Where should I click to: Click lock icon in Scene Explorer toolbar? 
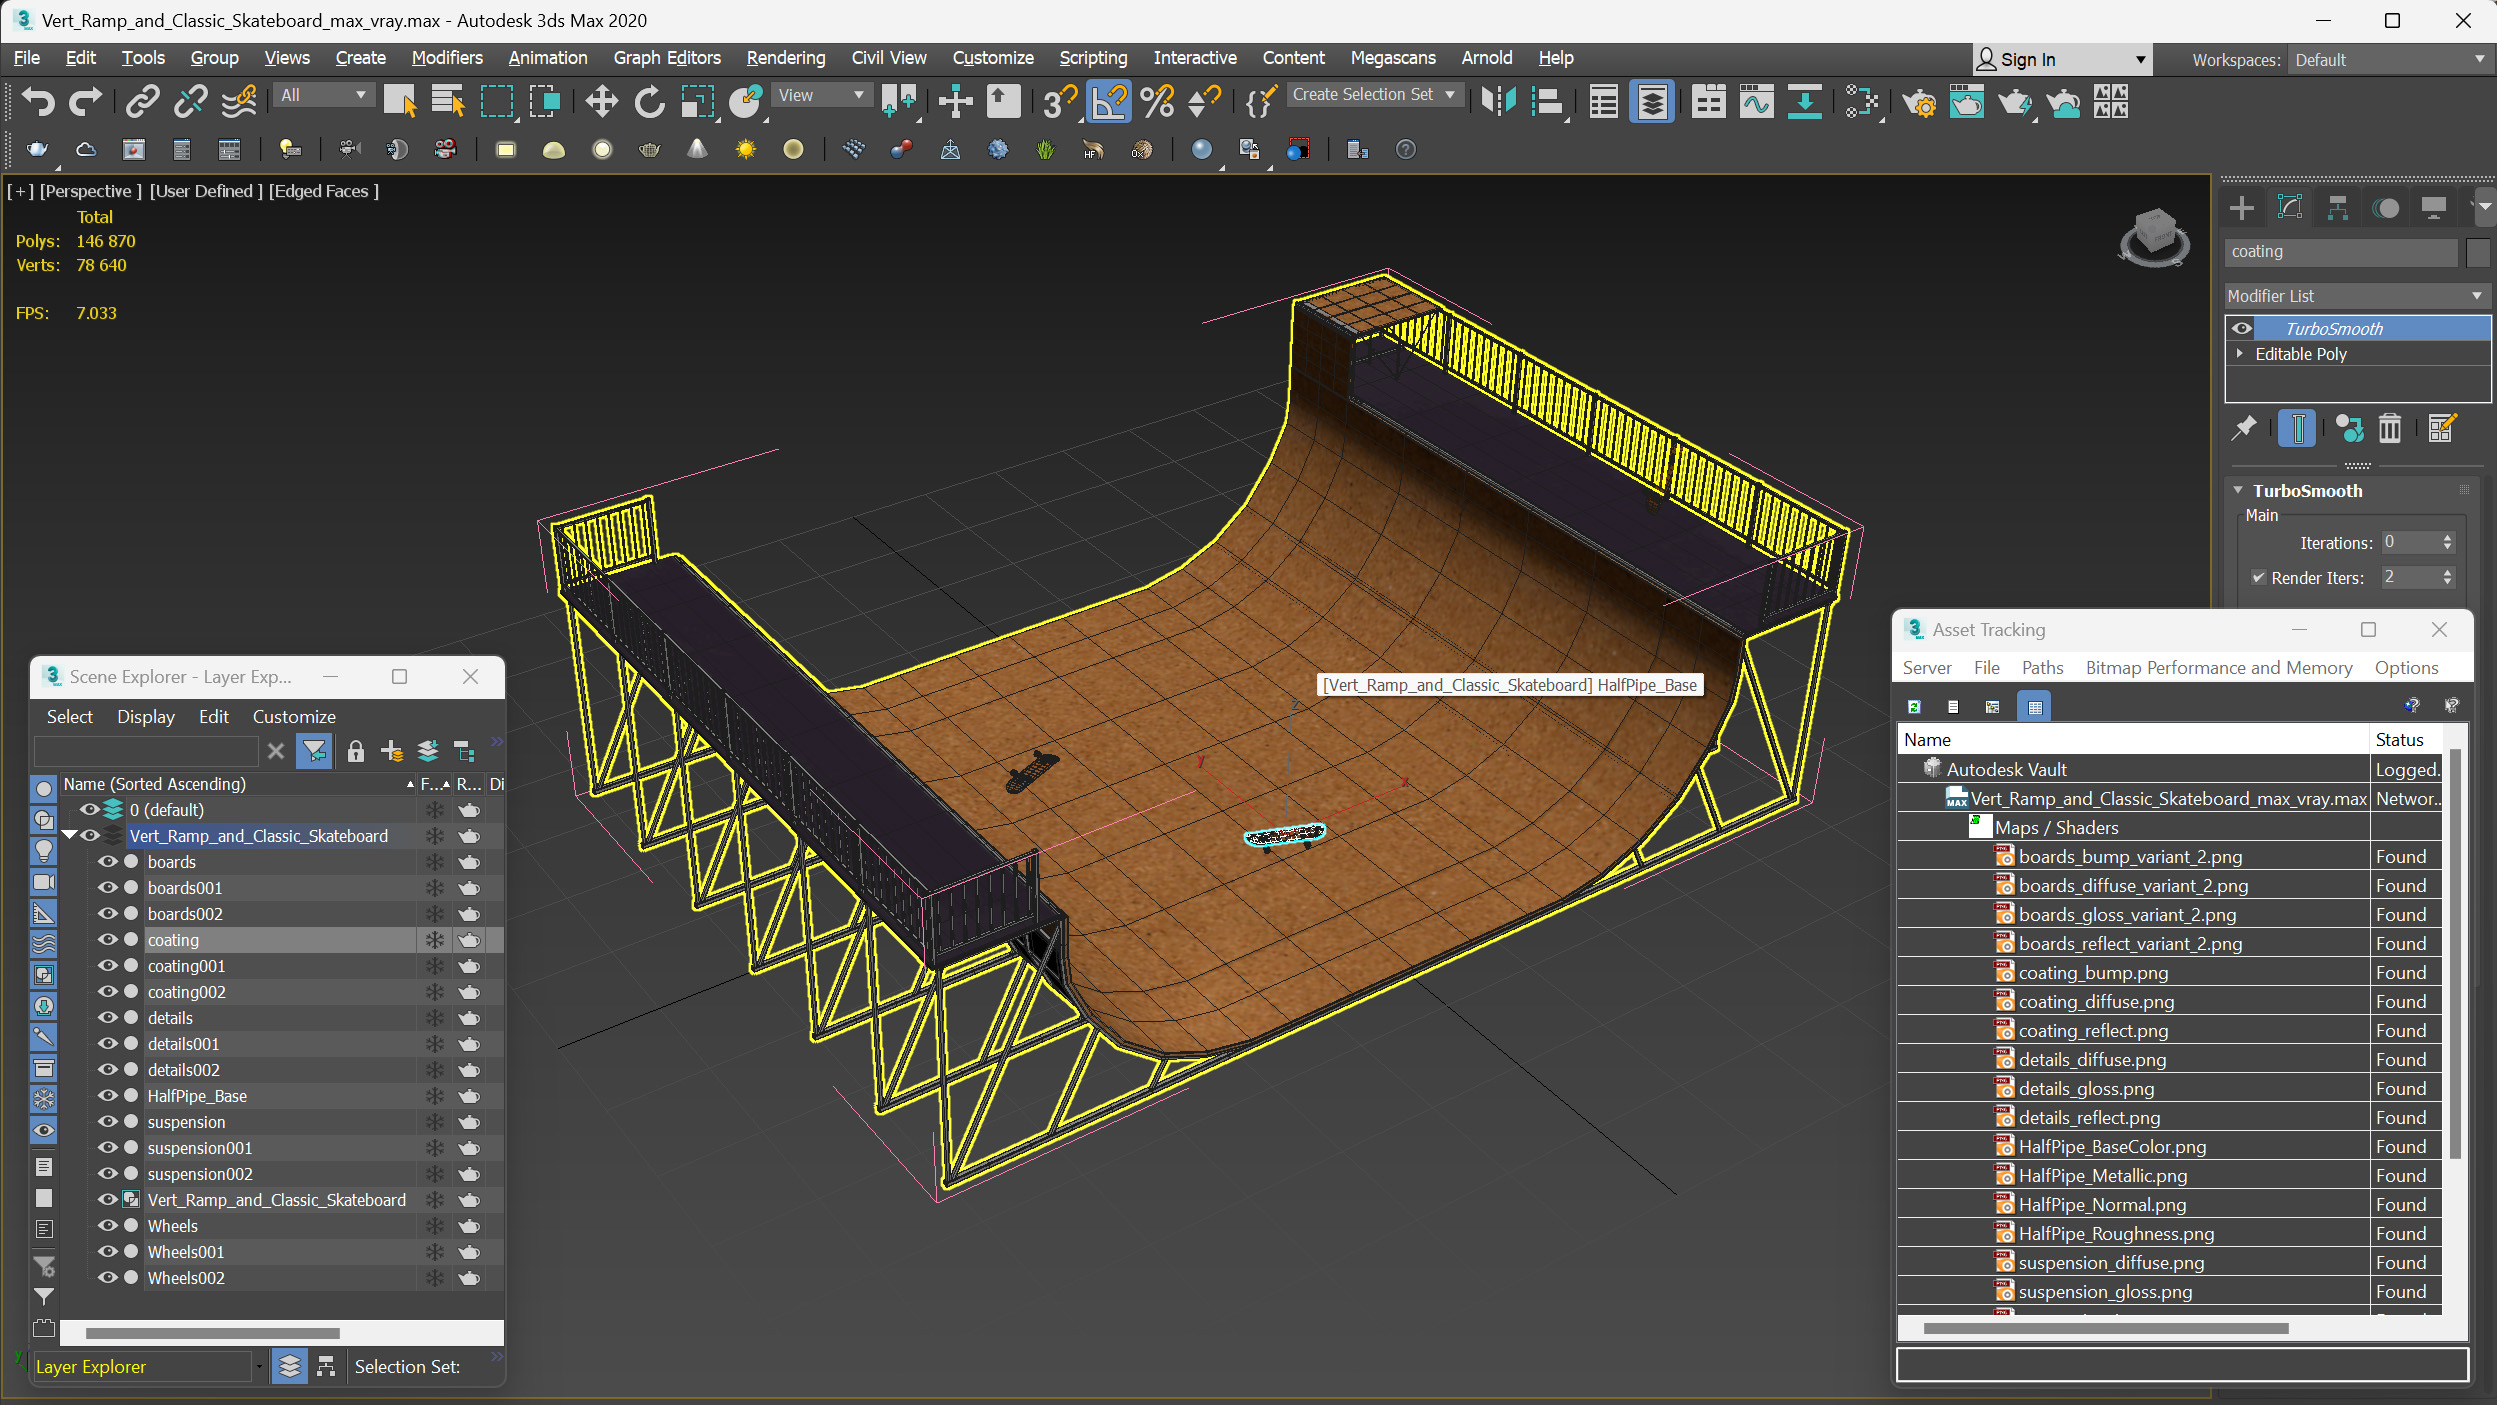(355, 751)
